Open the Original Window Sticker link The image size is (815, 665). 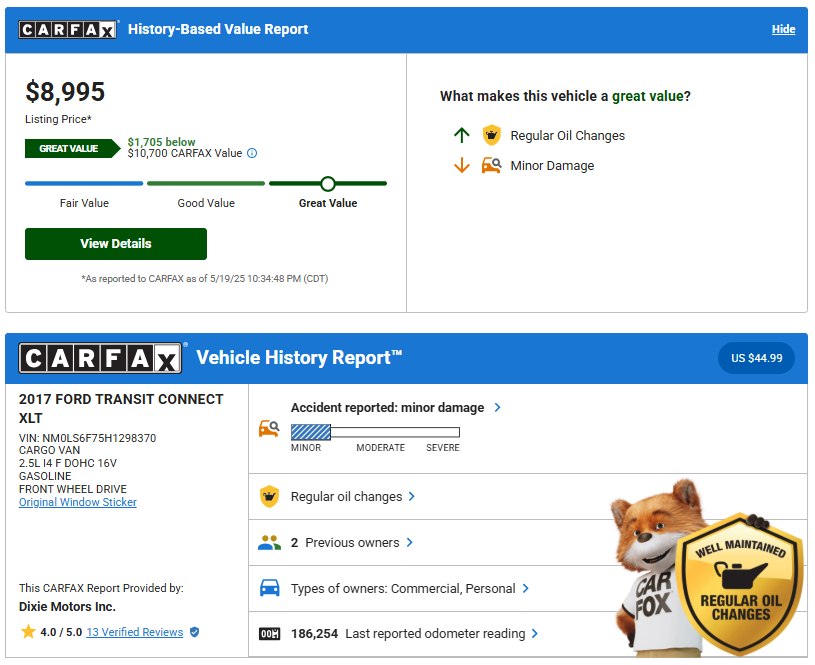point(78,502)
